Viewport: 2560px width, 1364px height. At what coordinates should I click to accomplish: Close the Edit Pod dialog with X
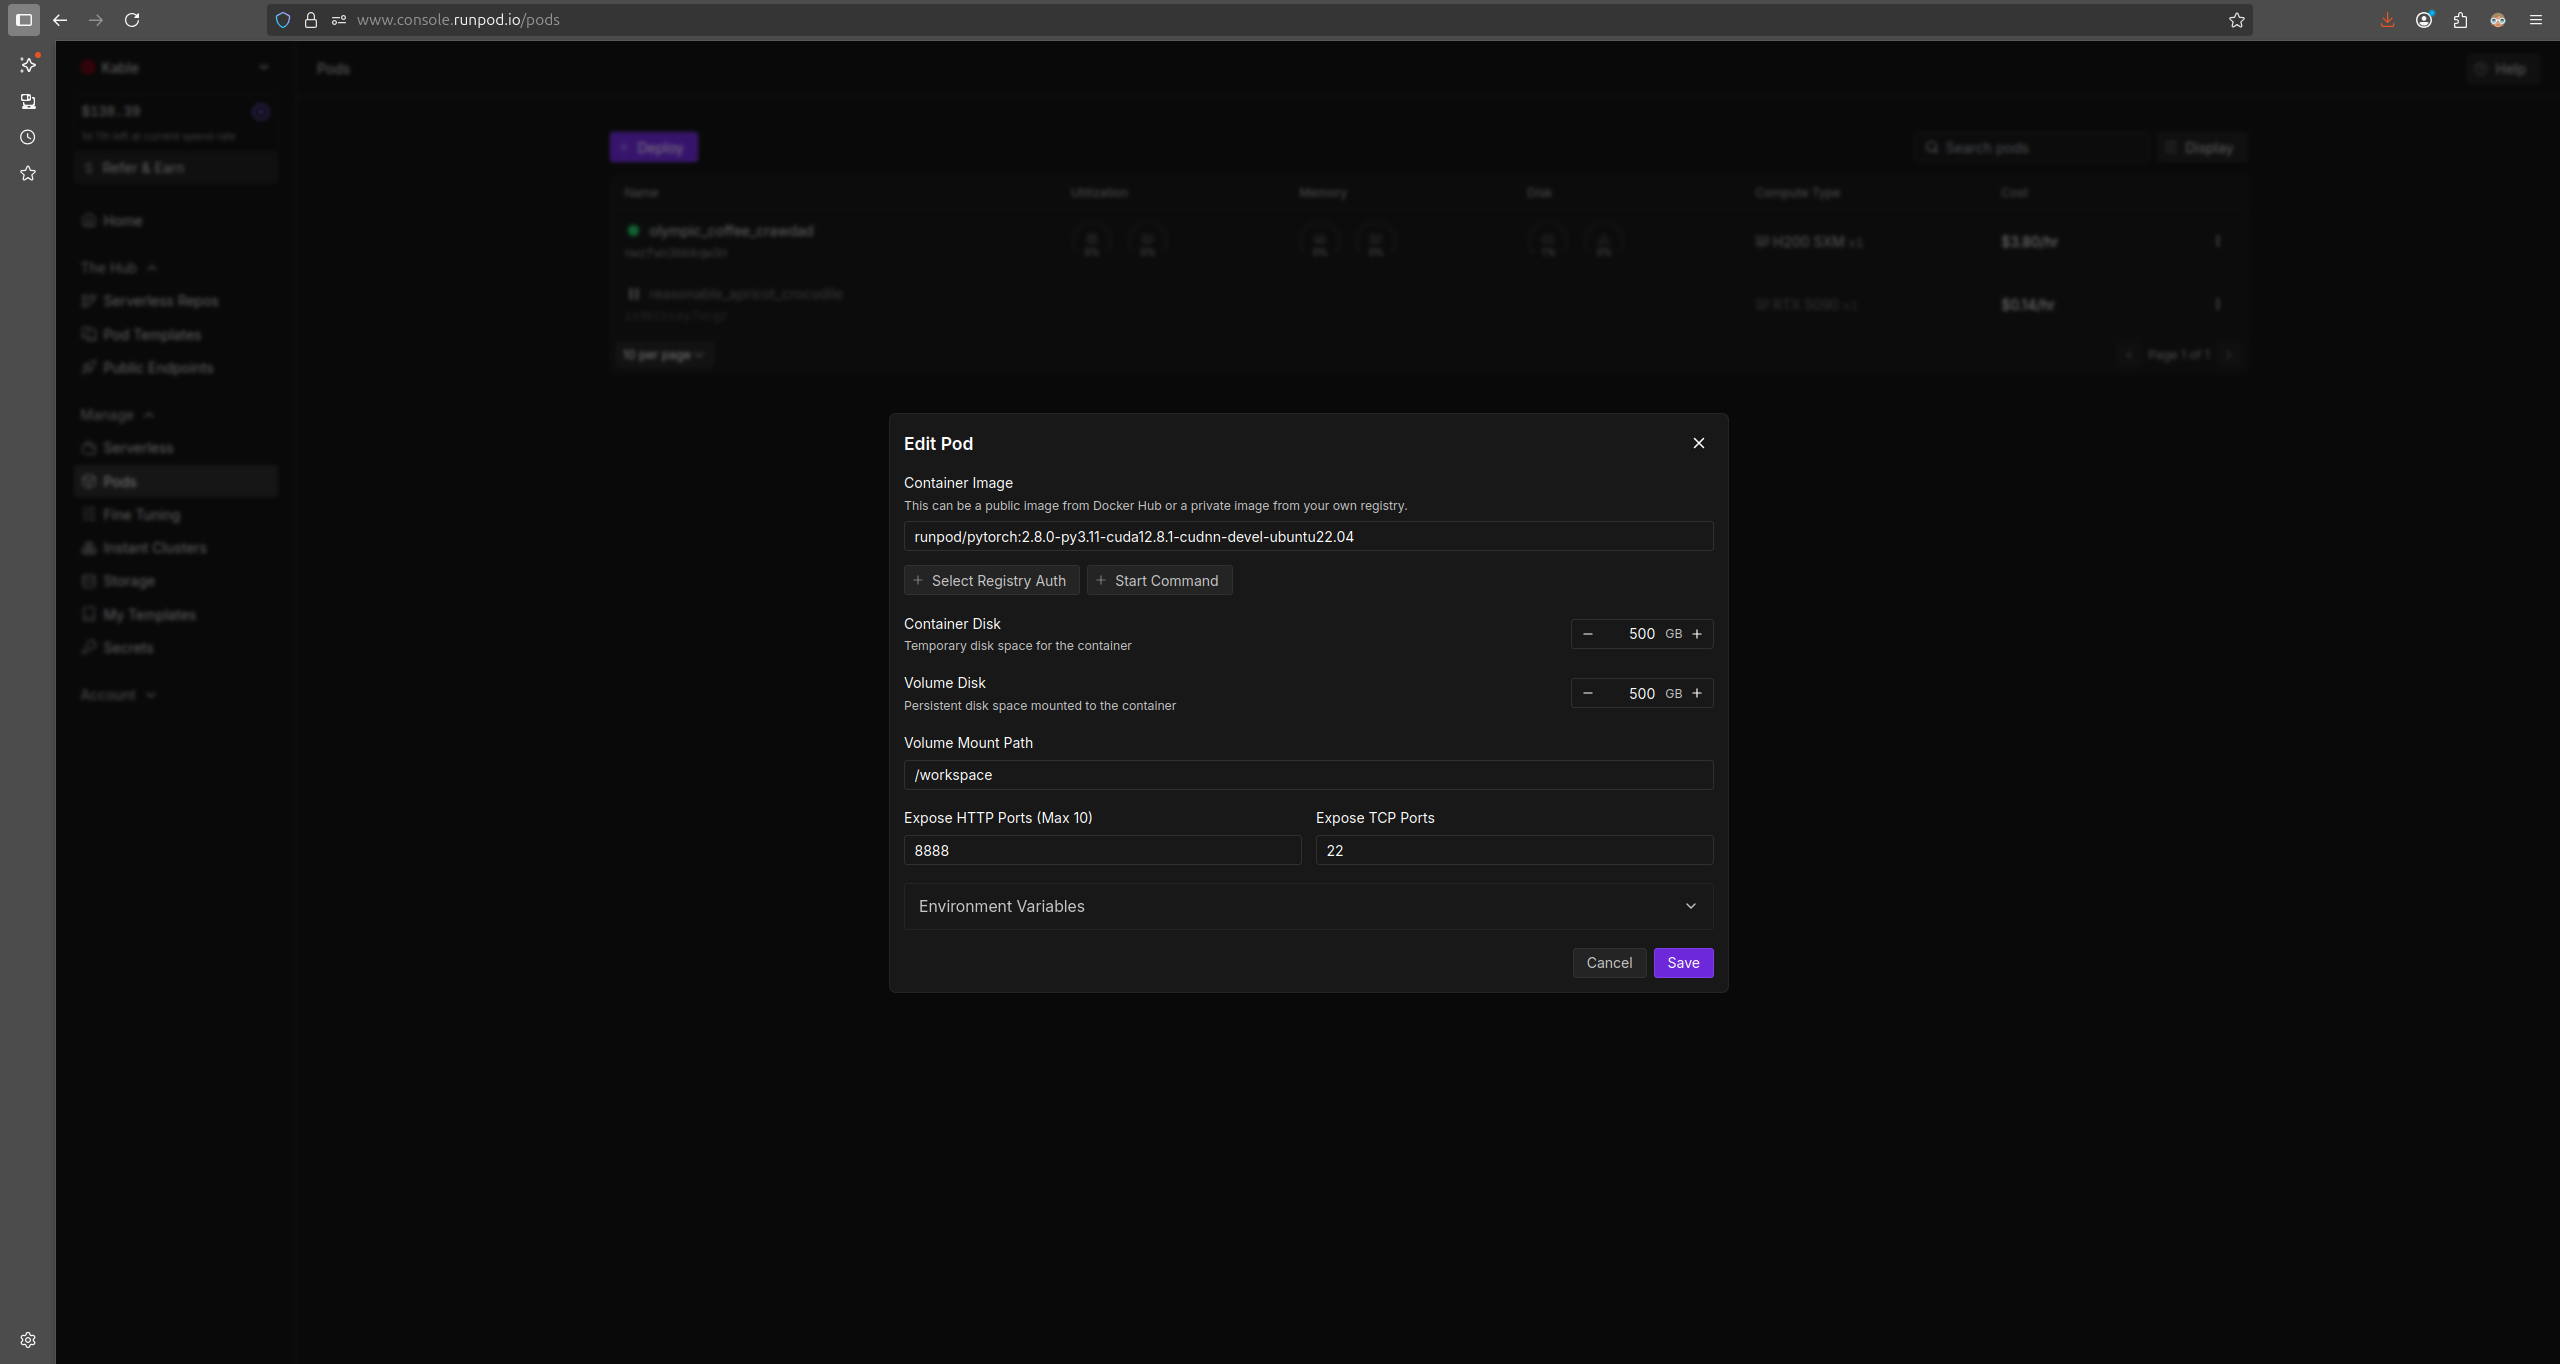(x=1698, y=443)
